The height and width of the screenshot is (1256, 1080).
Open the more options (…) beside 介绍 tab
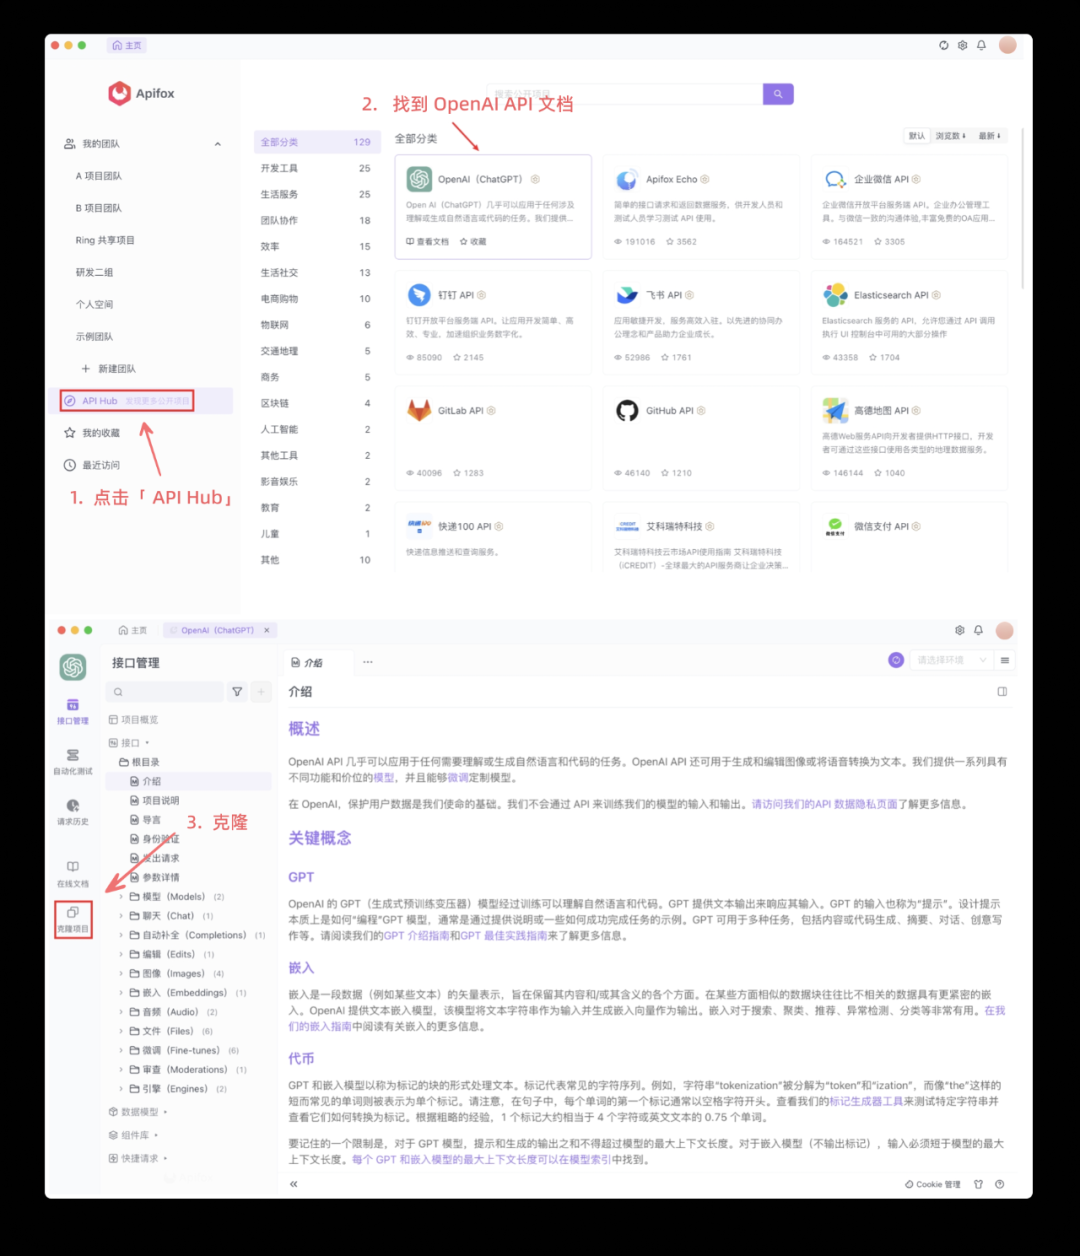coord(368,662)
